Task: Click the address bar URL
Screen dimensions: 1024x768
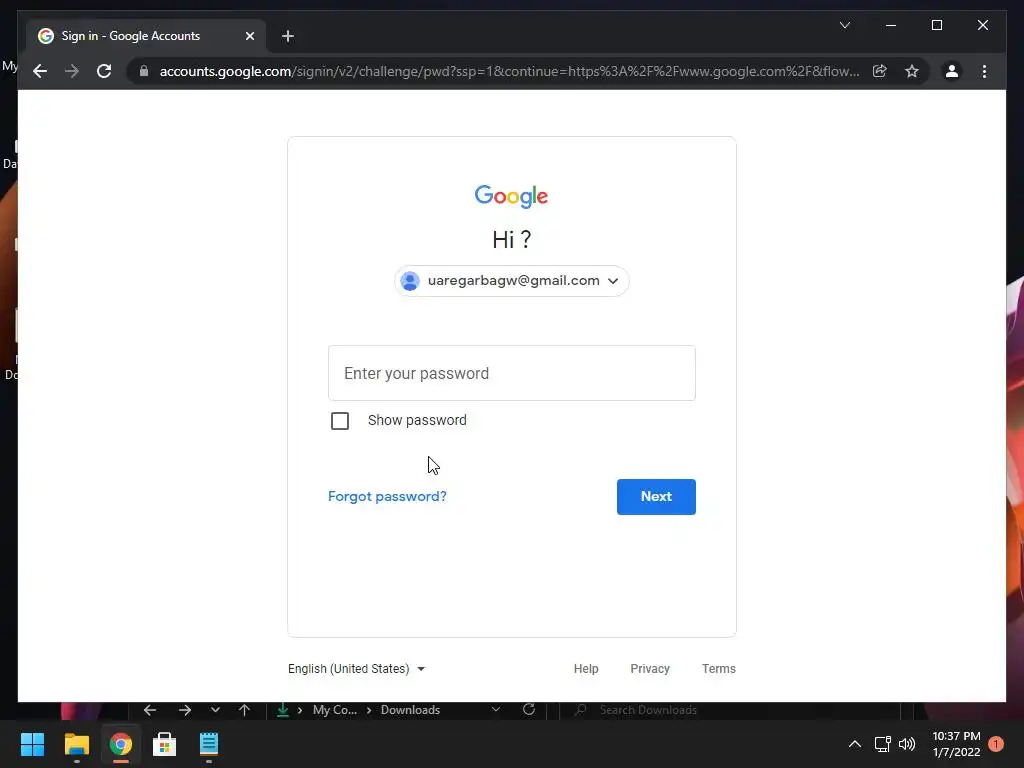Action: coord(509,71)
